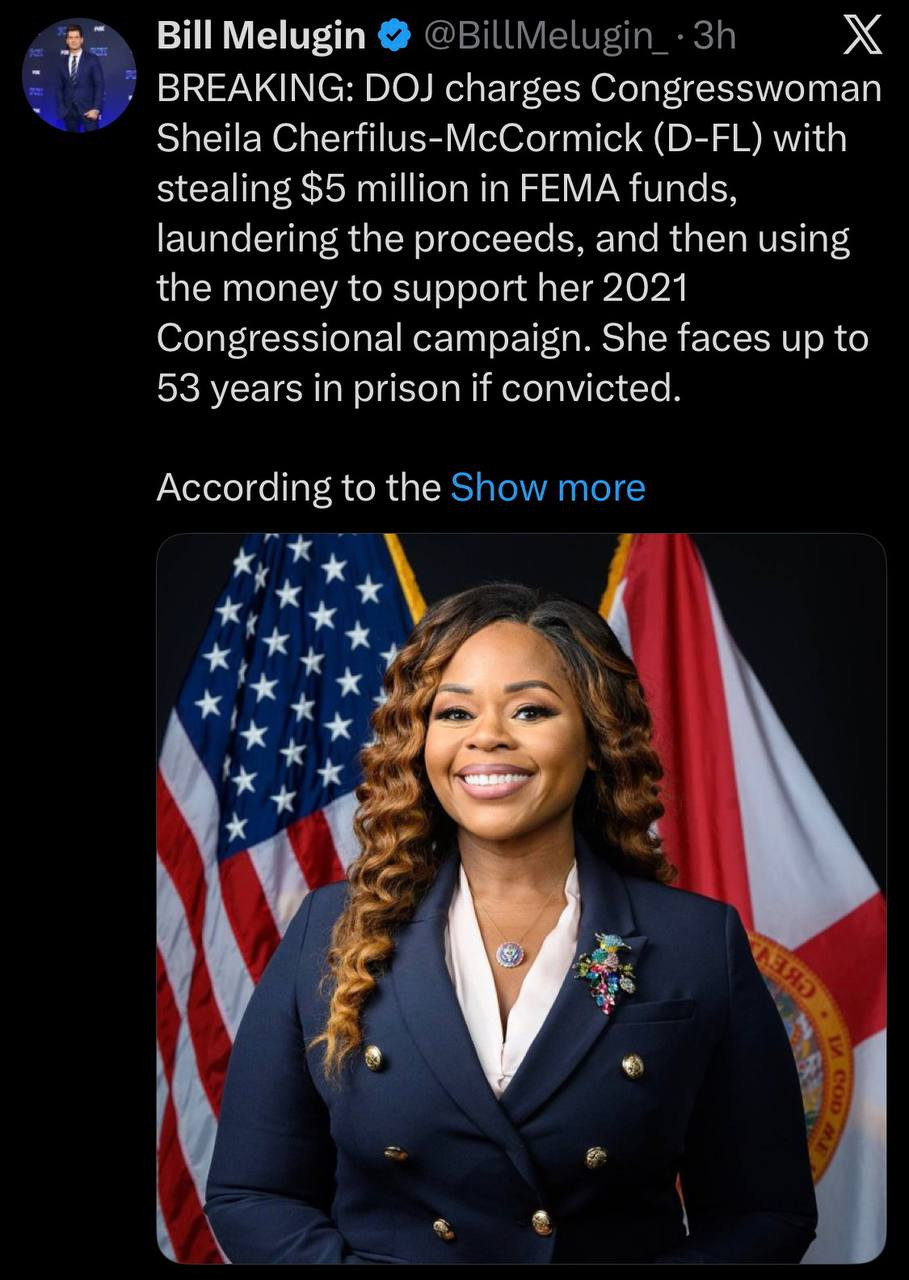The image size is (909, 1280).
Task: Select the Sheila Cherfilus-McCormick name text
Action: click(x=411, y=139)
